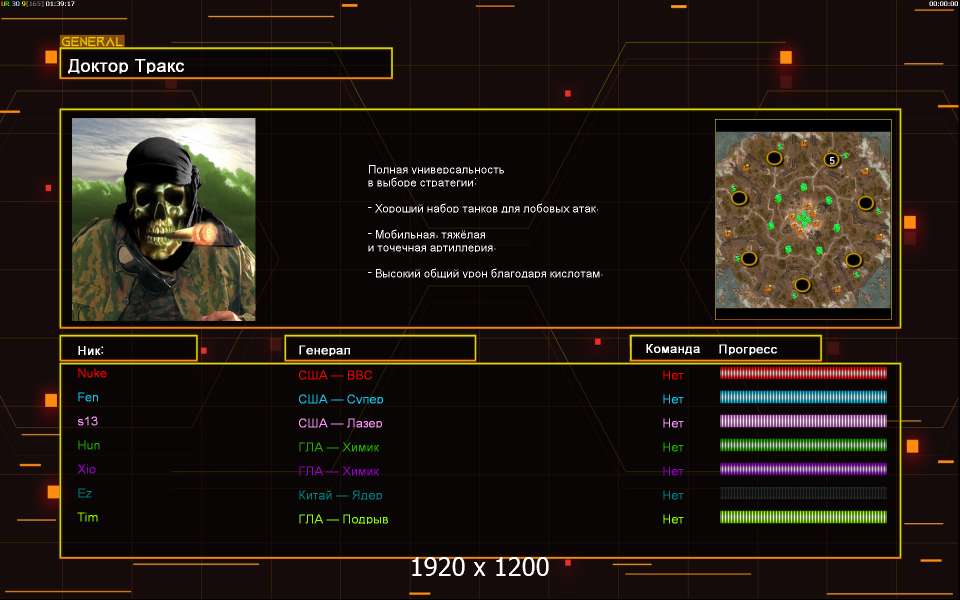960x600 pixels.
Task: Click the Генерал column header
Action: coord(380,348)
